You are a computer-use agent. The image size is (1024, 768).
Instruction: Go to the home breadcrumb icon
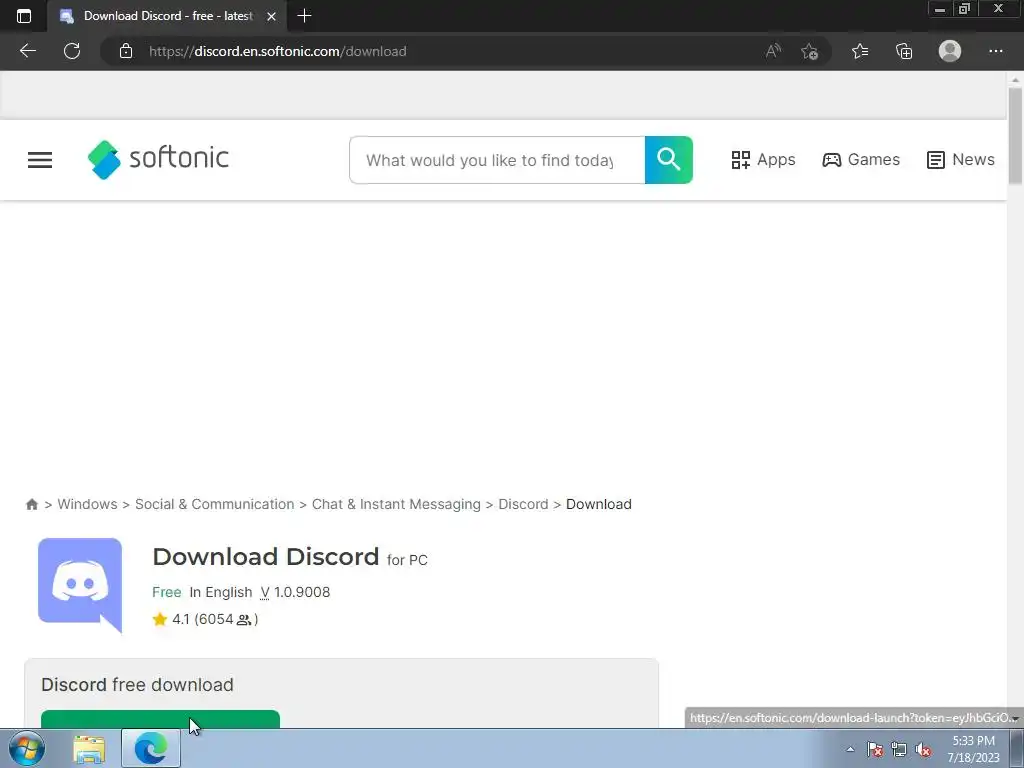tap(31, 504)
